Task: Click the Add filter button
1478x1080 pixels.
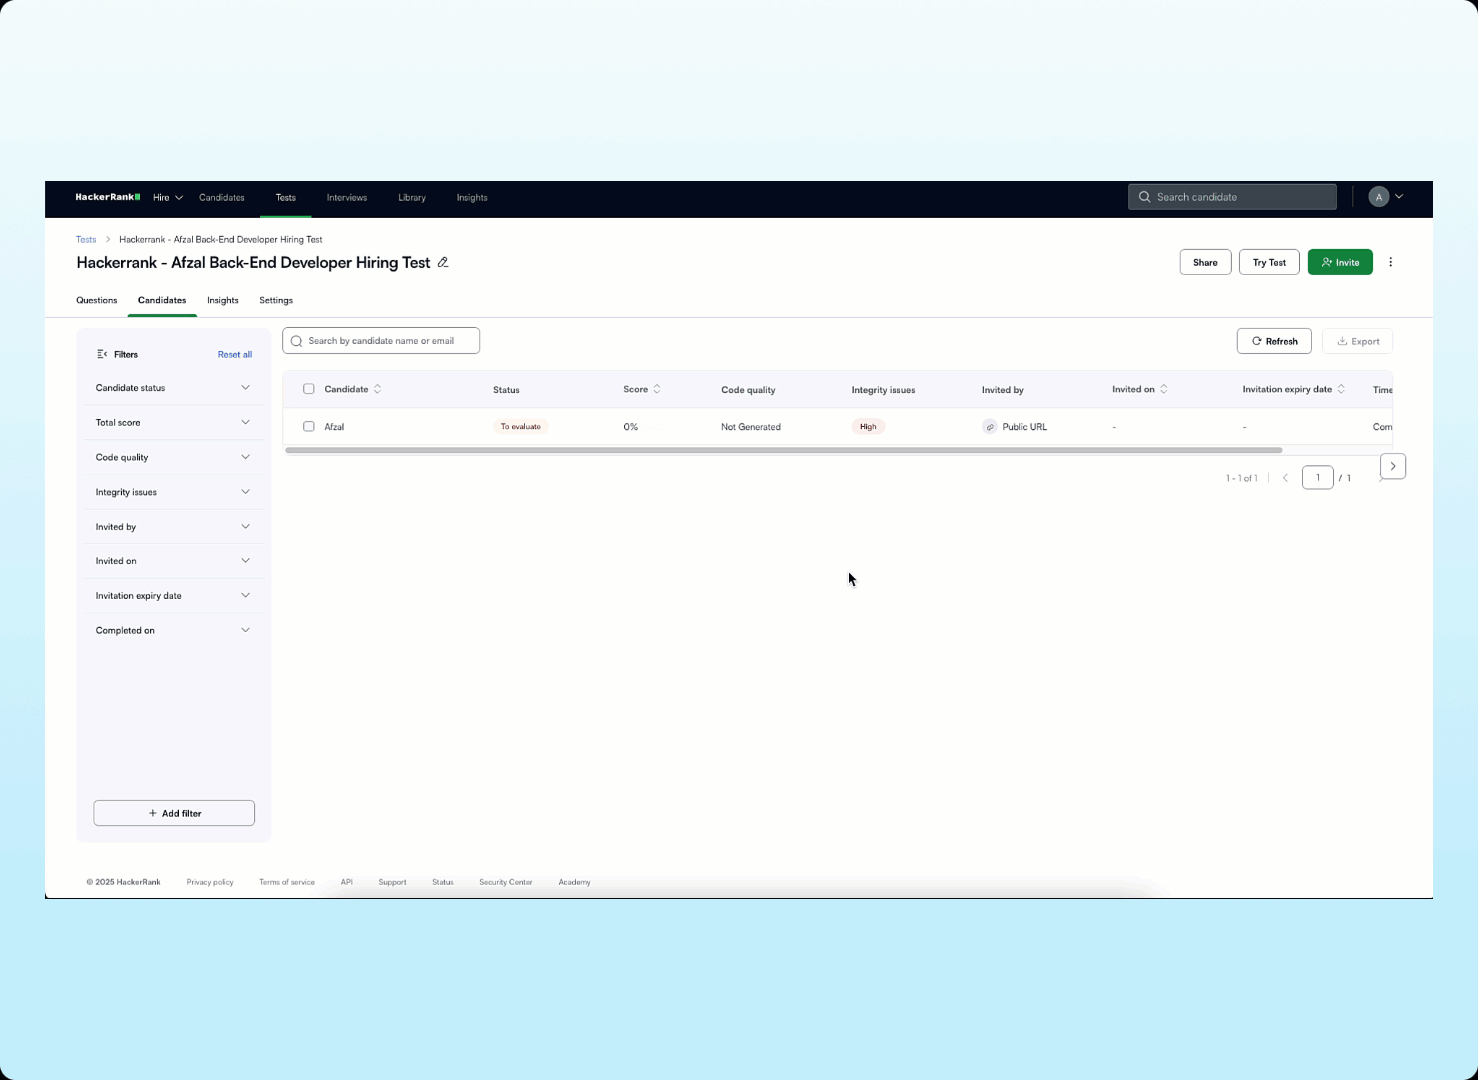Action: click(x=174, y=813)
